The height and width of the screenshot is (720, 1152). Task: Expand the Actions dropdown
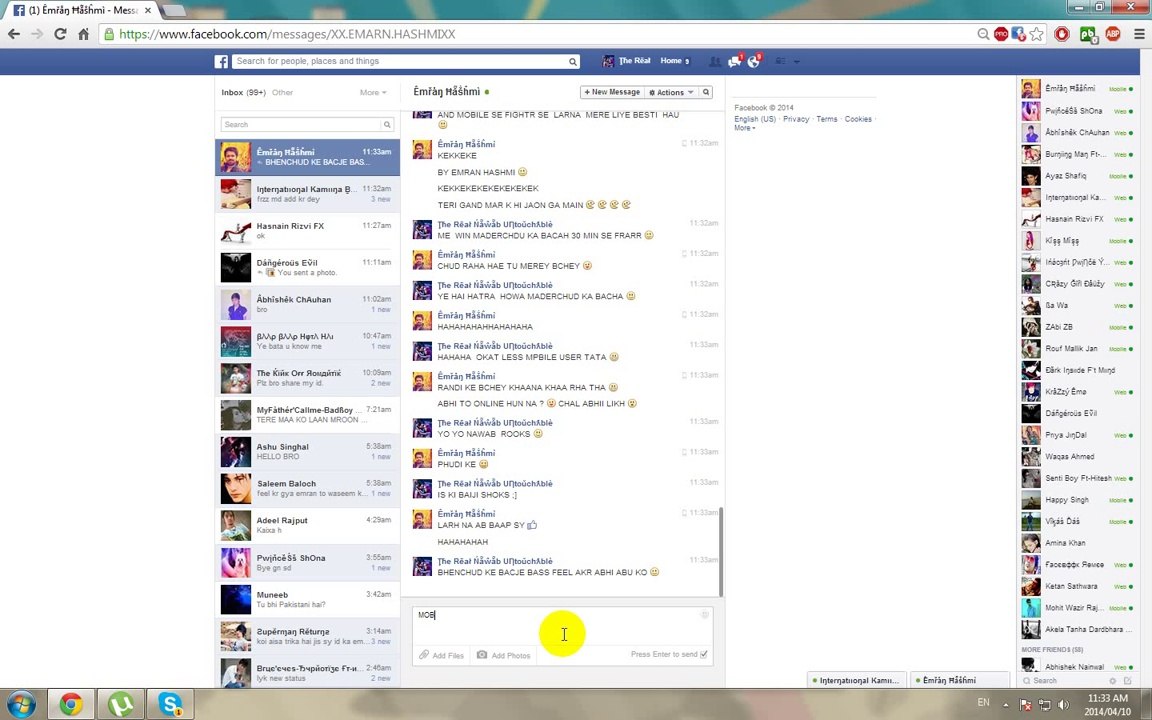pyautogui.click(x=671, y=93)
